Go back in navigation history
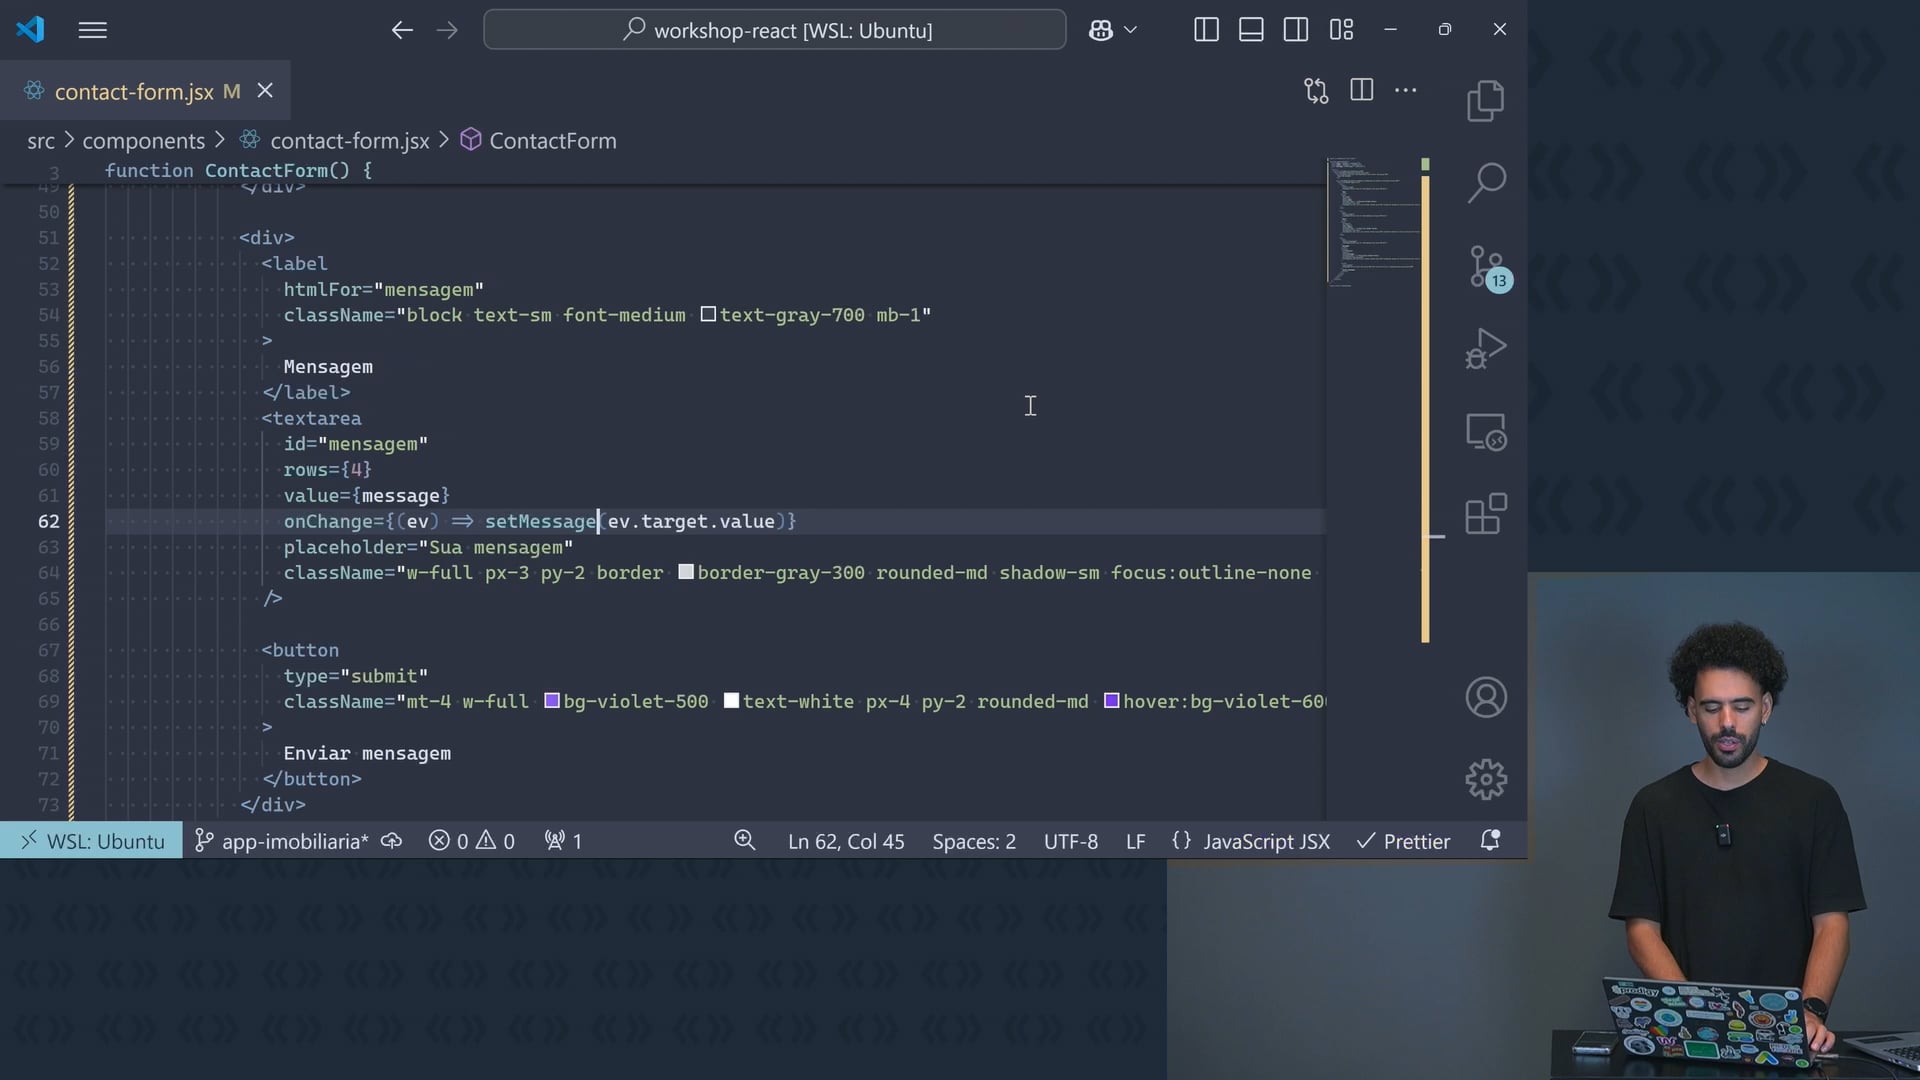 pyautogui.click(x=402, y=30)
